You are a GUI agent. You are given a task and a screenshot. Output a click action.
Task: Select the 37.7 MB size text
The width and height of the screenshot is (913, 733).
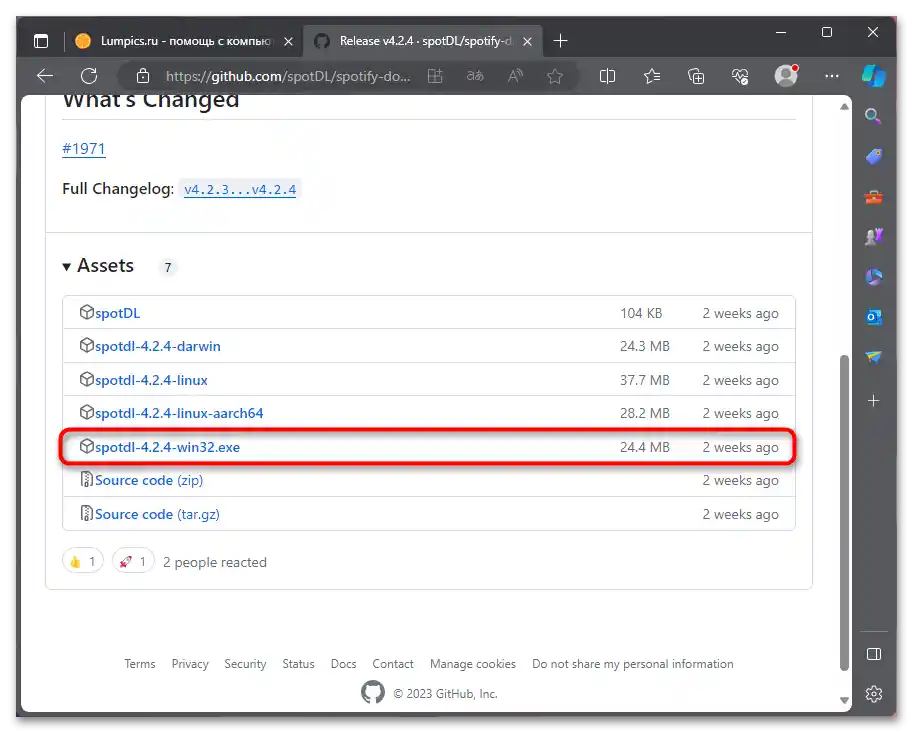(x=645, y=380)
